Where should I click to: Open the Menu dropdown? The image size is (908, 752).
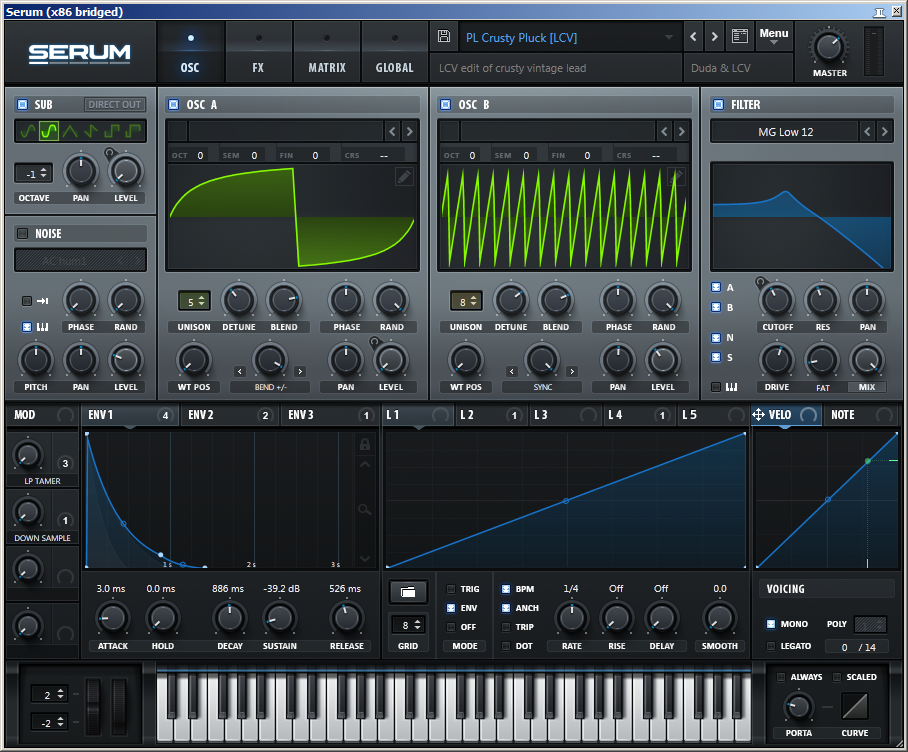[773, 37]
